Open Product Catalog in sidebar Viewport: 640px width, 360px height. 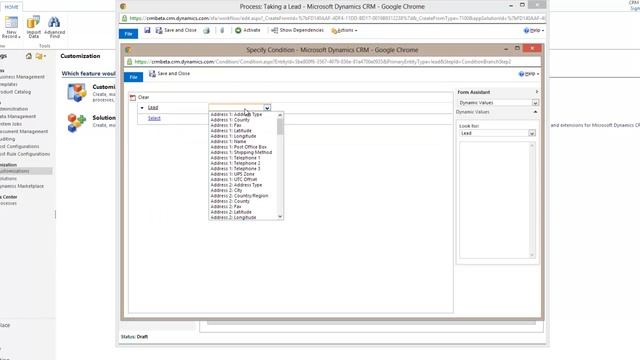tap(16, 92)
